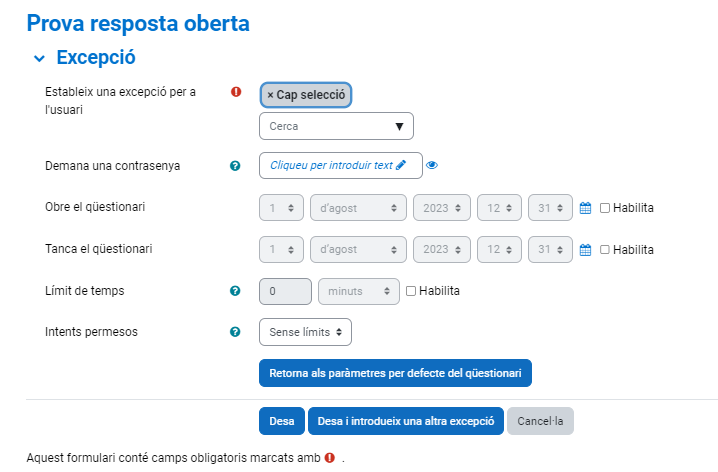The image size is (718, 472).
Task: Click the Cancel·la button
Action: point(540,422)
